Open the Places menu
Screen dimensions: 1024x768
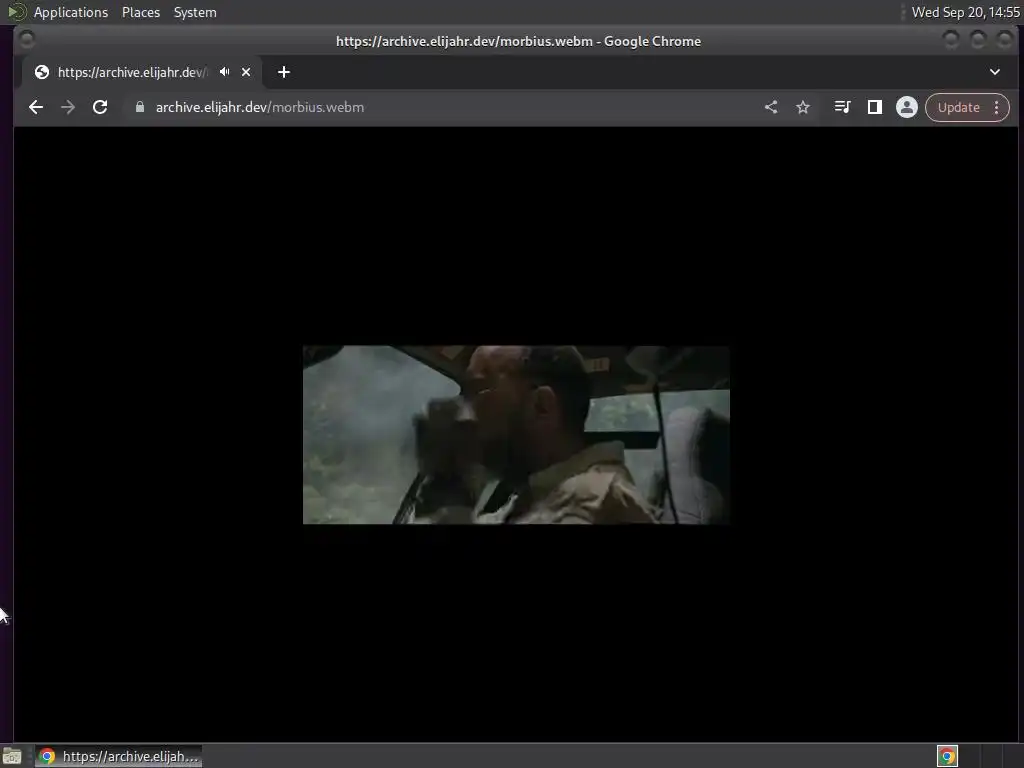point(141,12)
